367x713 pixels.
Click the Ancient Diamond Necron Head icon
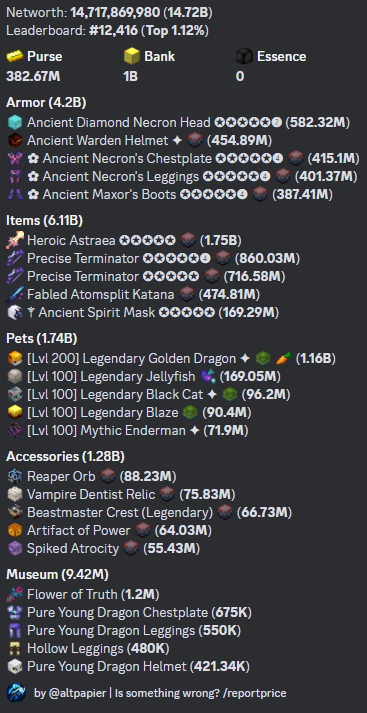tap(15, 122)
